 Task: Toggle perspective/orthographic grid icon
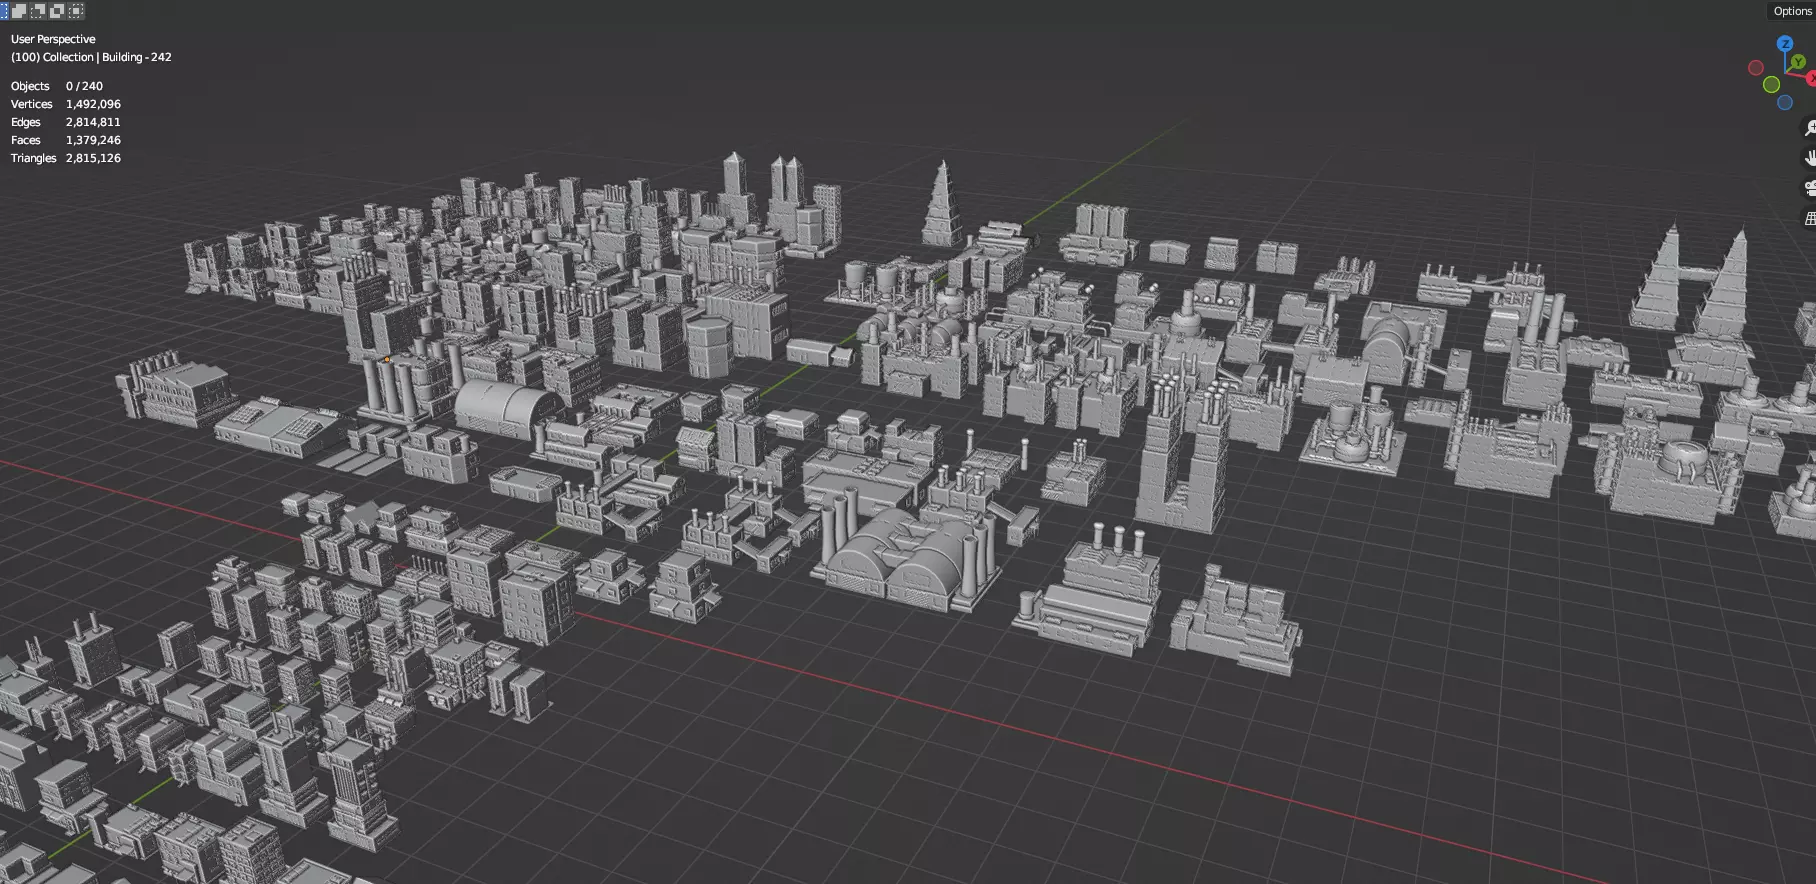click(x=1809, y=217)
